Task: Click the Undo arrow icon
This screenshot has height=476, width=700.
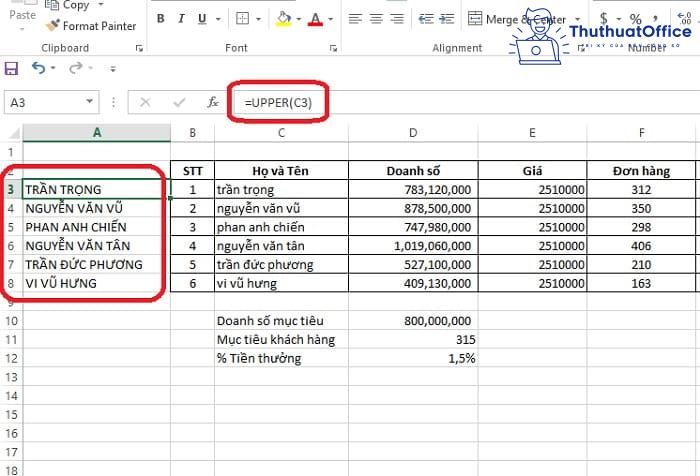Action: point(38,68)
